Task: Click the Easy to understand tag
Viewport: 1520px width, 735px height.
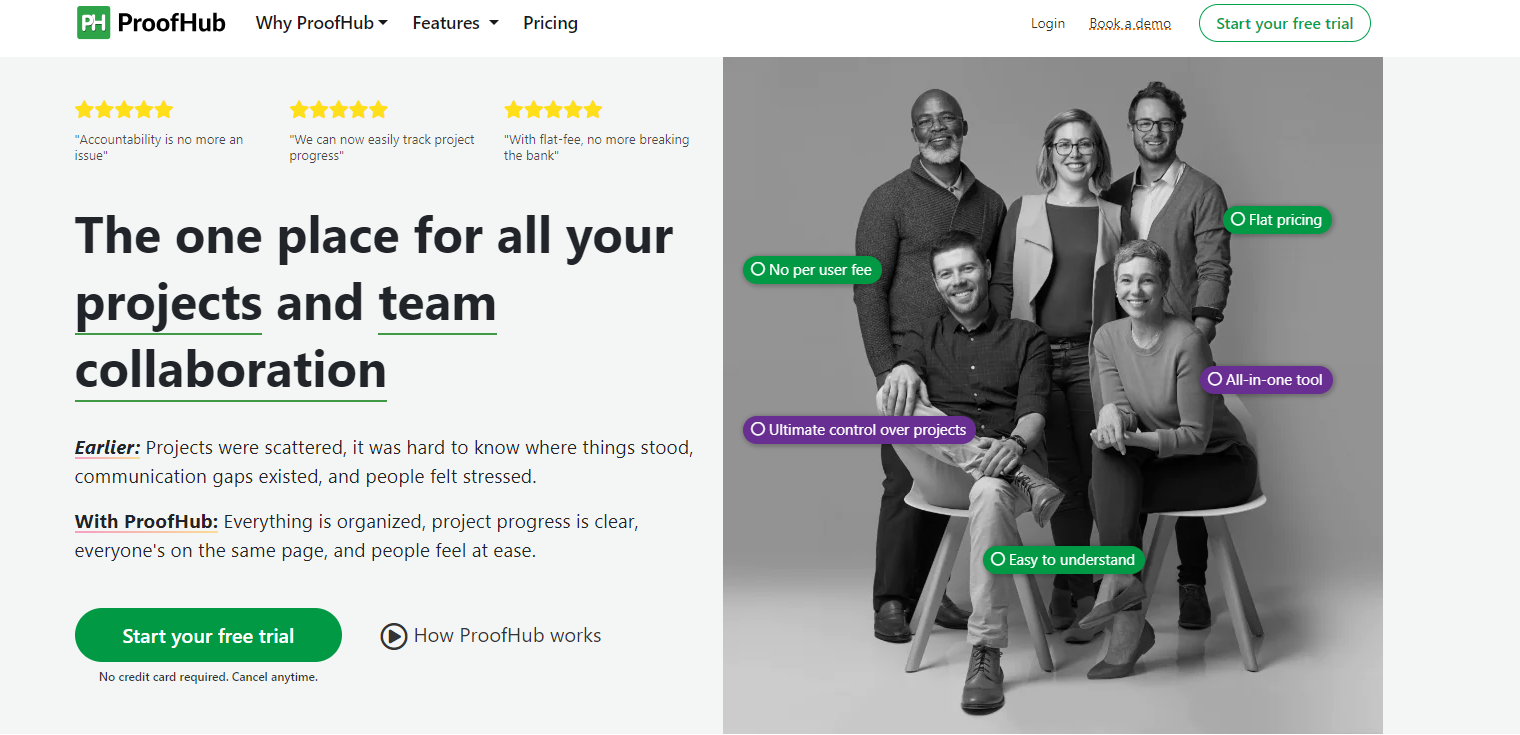Action: (x=1063, y=559)
